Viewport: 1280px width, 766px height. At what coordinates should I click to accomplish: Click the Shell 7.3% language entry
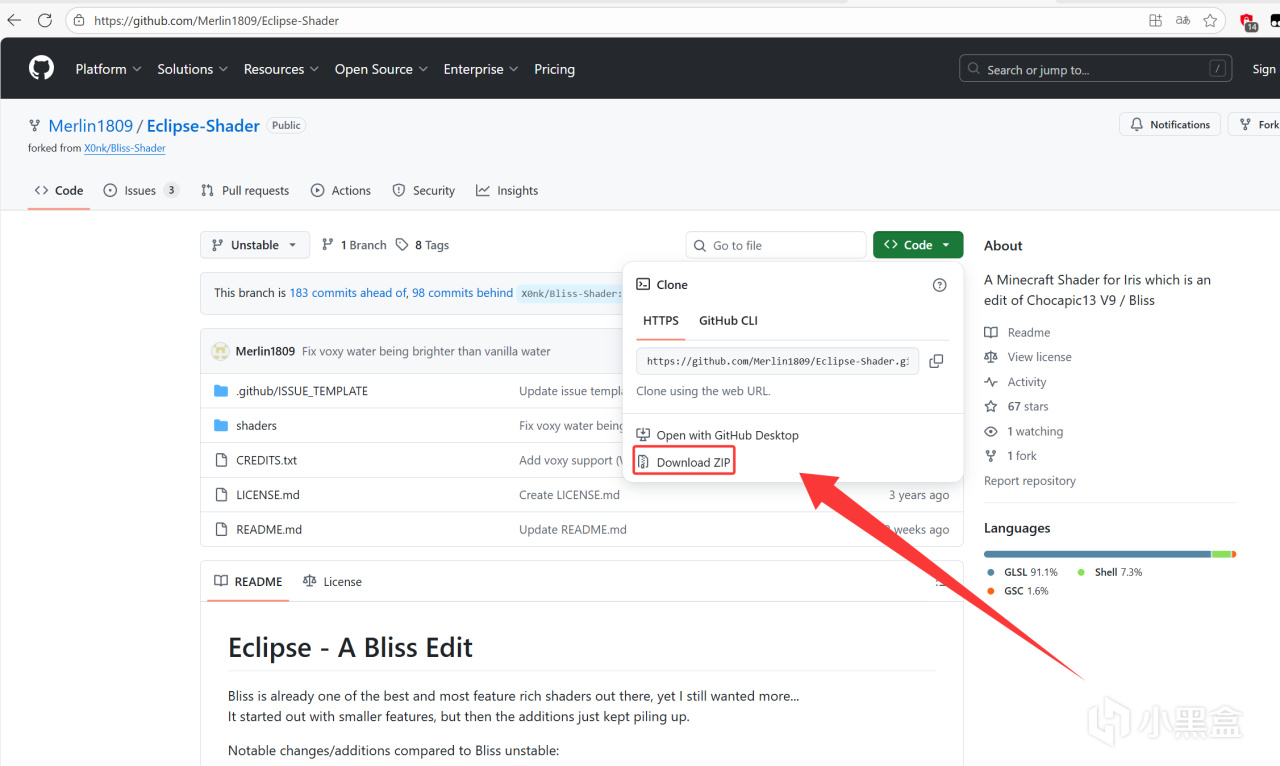click(1110, 572)
